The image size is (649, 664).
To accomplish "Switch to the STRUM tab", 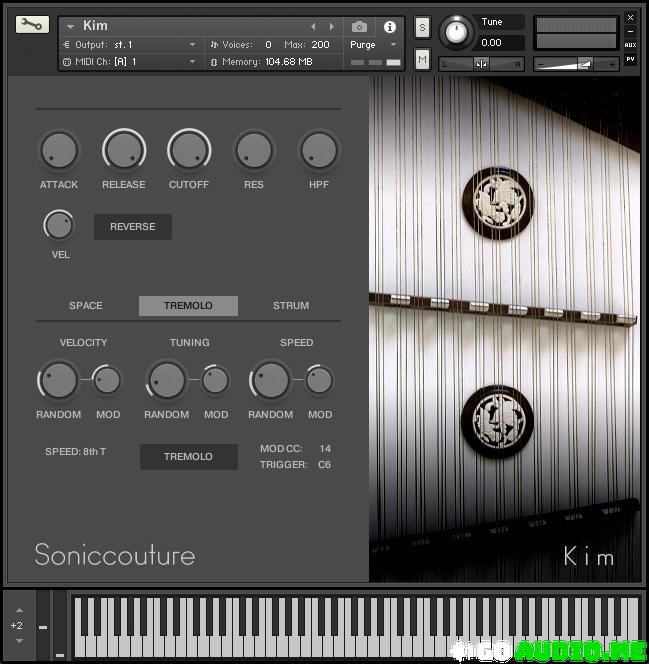I will (x=291, y=306).
